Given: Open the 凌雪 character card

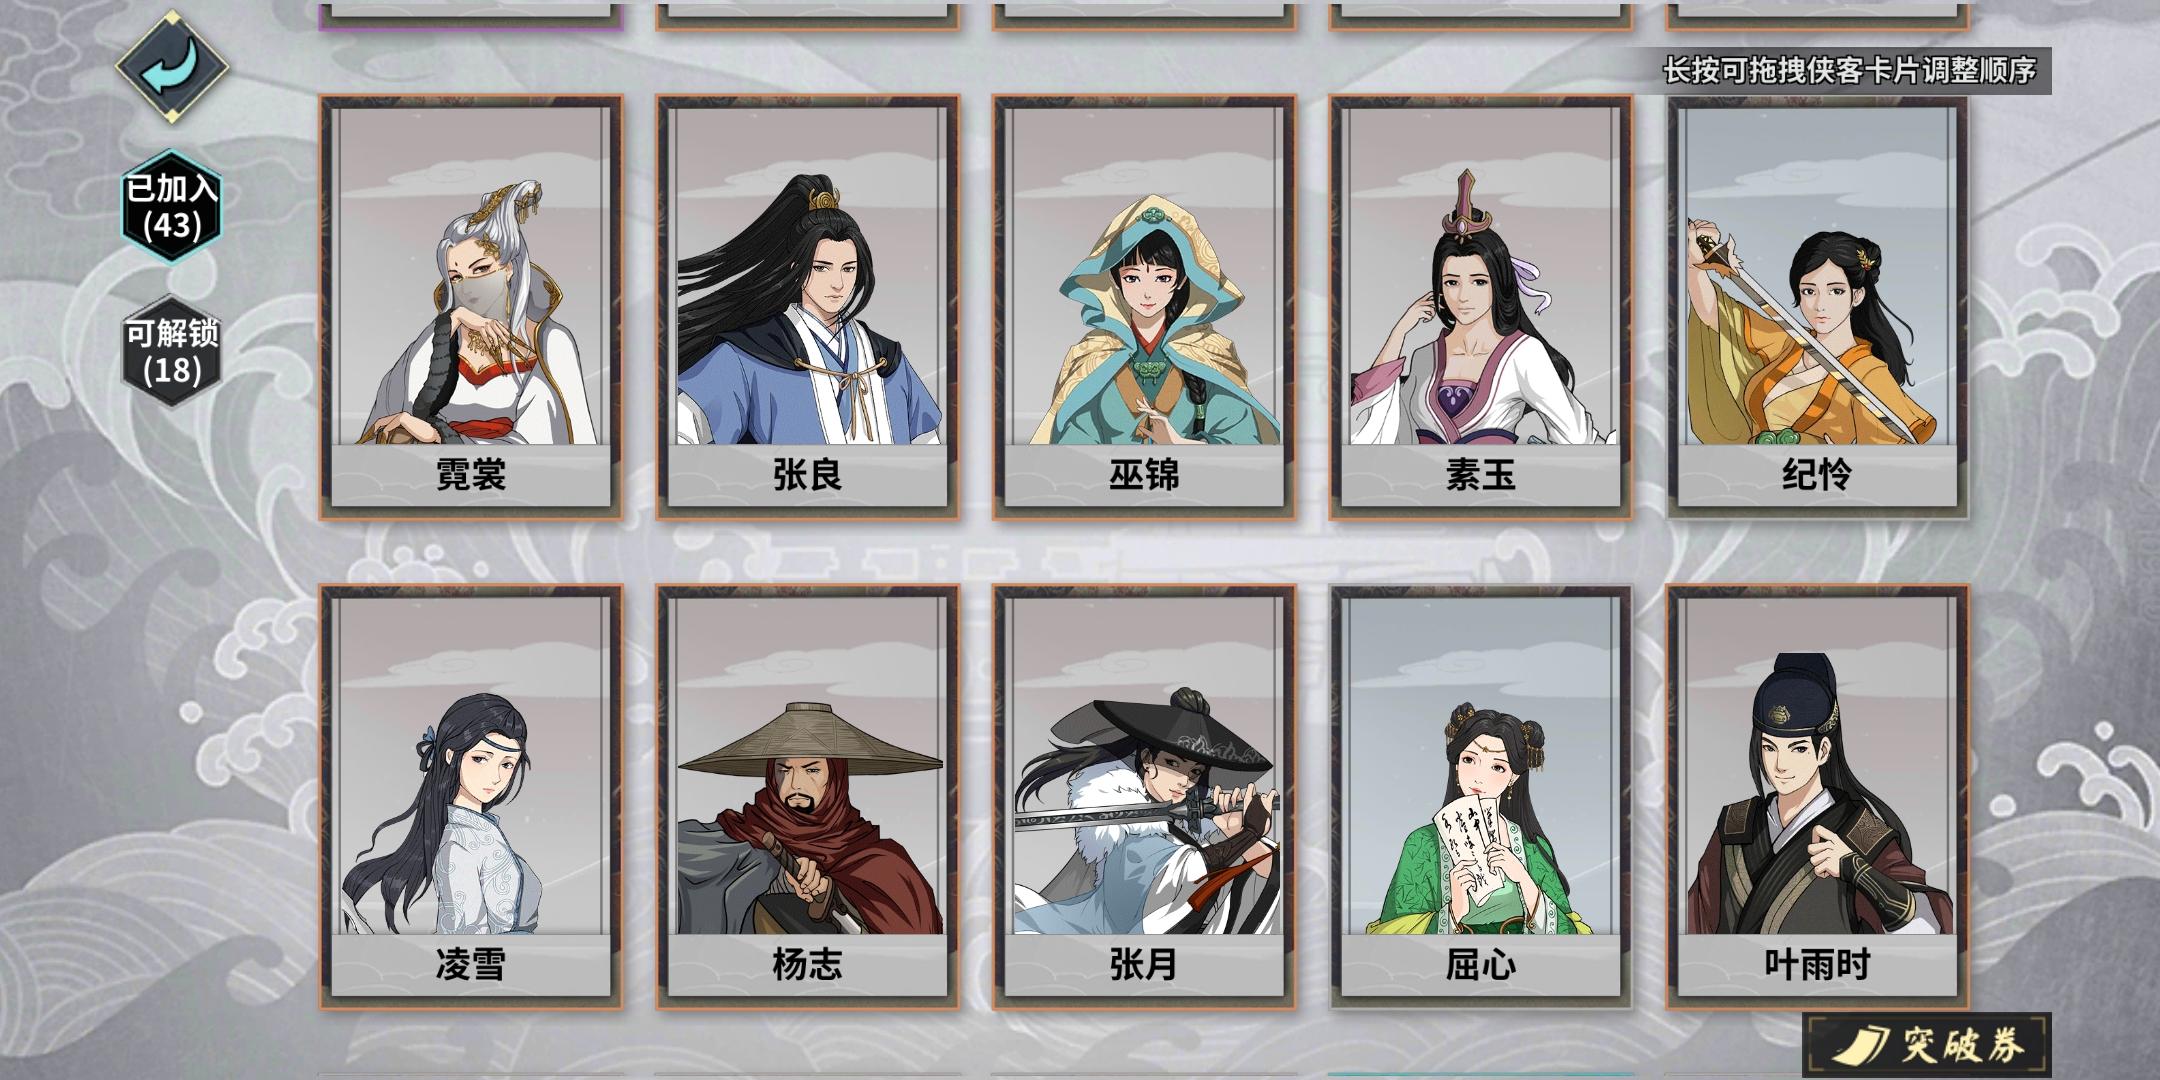Looking at the screenshot, I should [471, 797].
